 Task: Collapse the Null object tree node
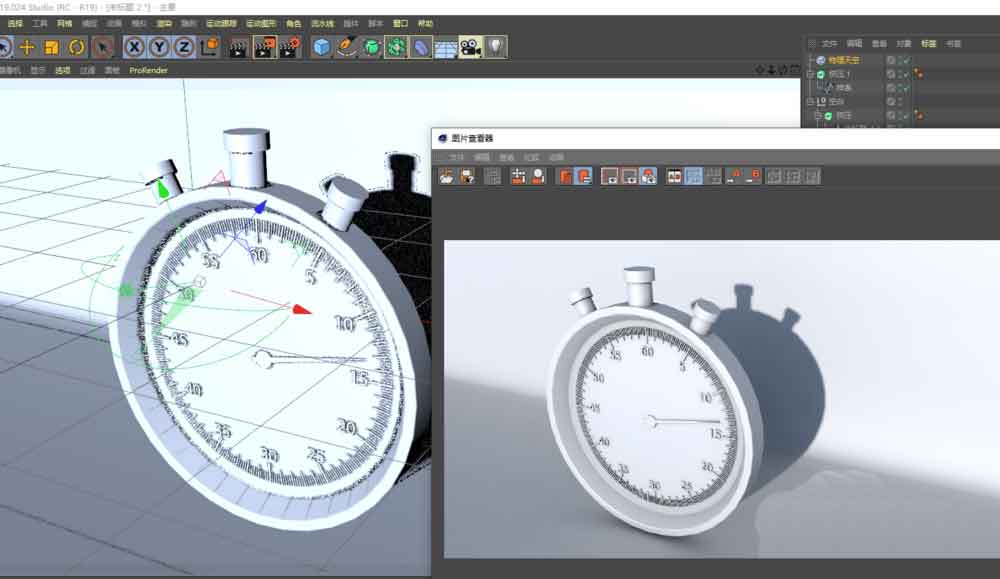click(x=811, y=101)
